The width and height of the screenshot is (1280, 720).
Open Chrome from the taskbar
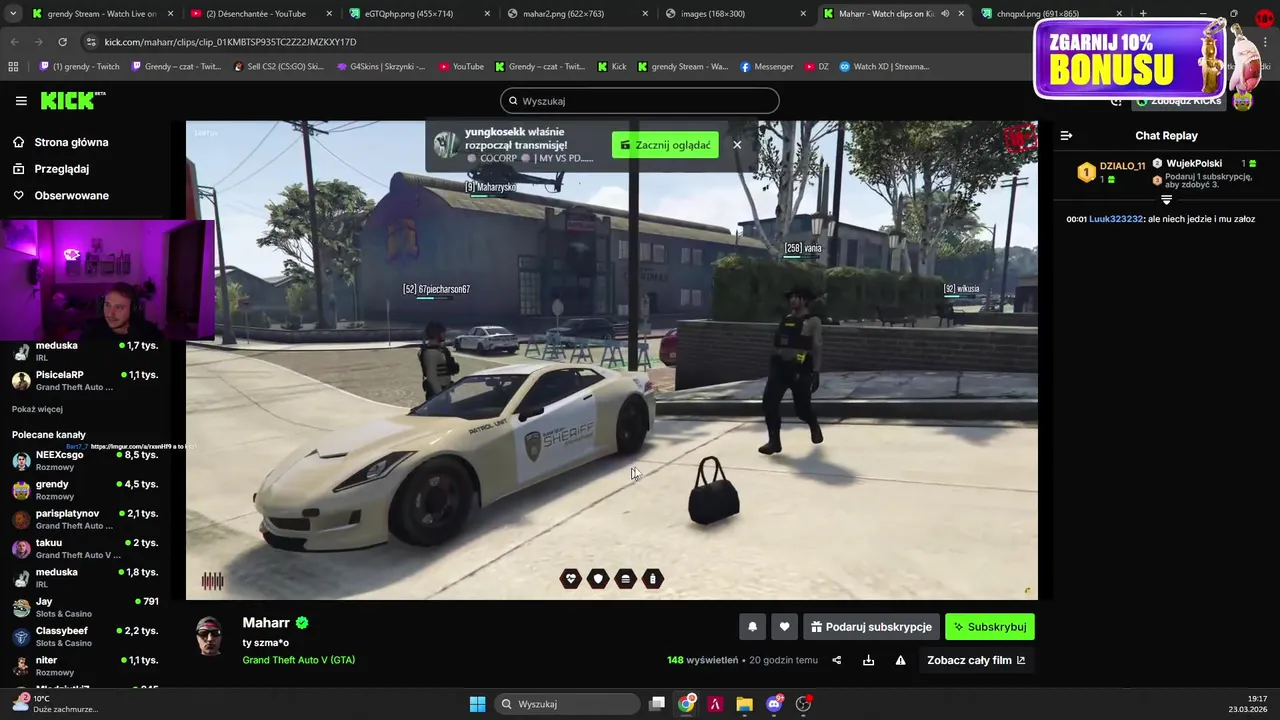click(686, 704)
